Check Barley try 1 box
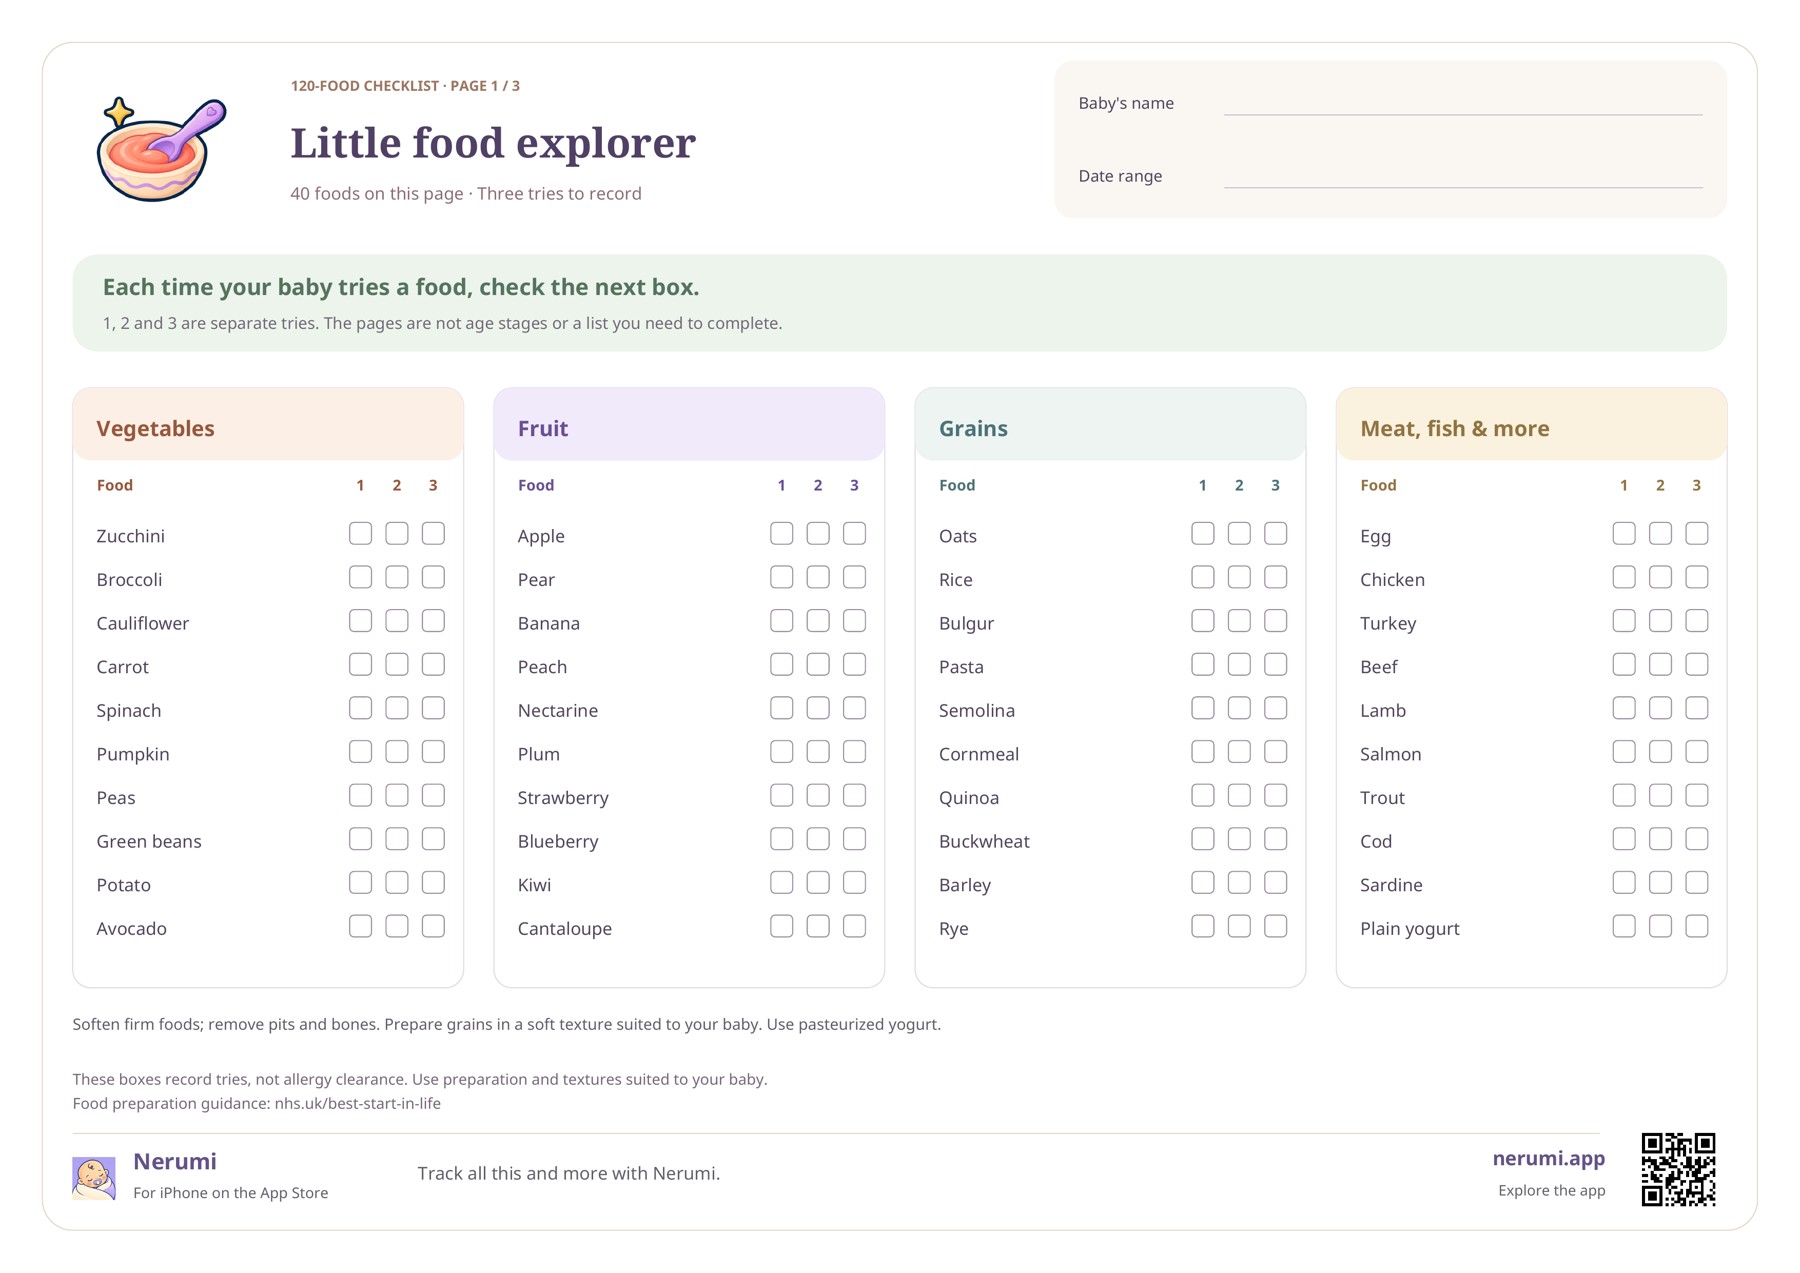Image resolution: width=1800 pixels, height=1273 pixels. pos(1203,883)
